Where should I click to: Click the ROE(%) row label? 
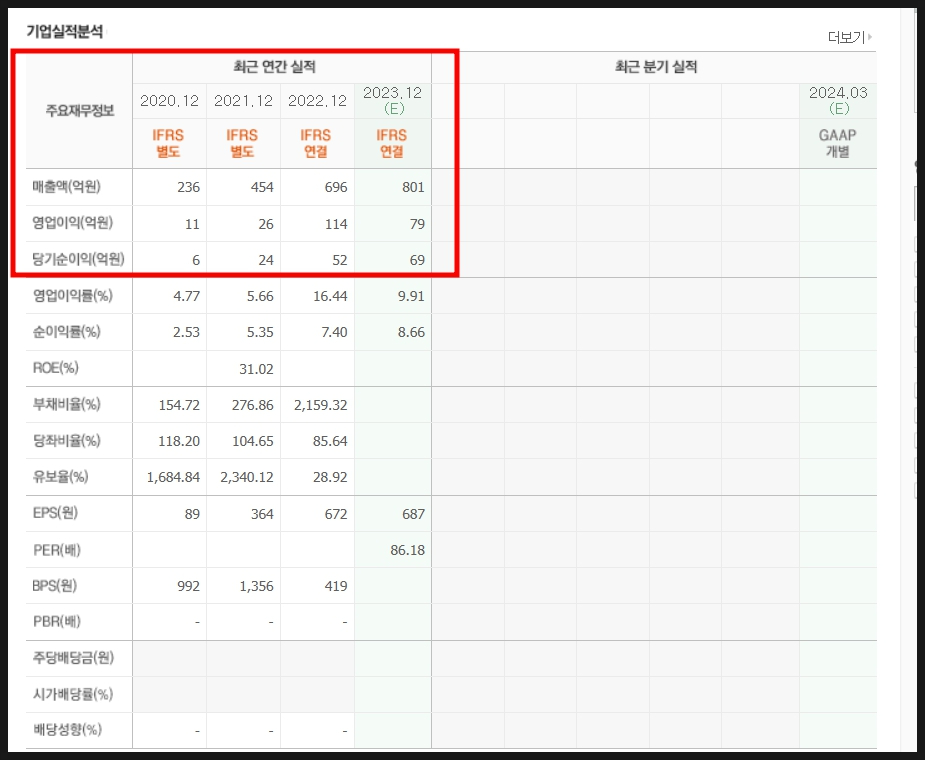pyautogui.click(x=55, y=368)
